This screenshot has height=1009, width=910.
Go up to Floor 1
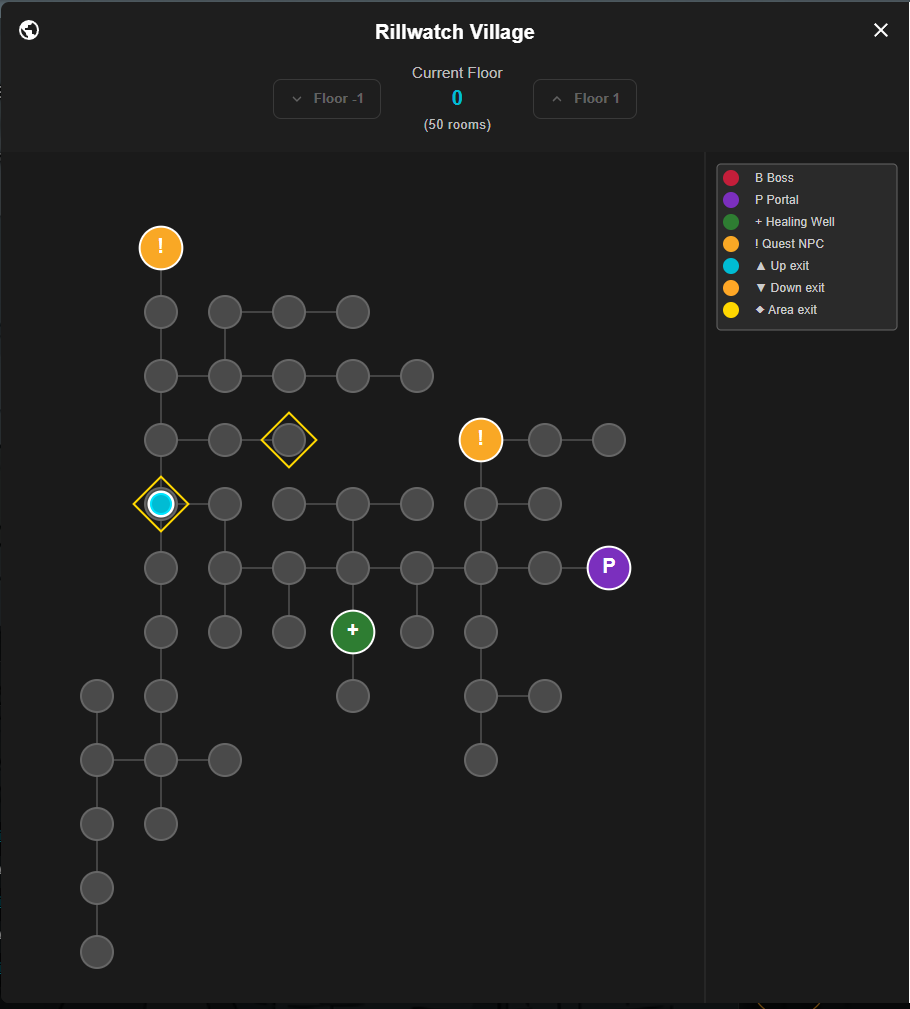(x=585, y=98)
